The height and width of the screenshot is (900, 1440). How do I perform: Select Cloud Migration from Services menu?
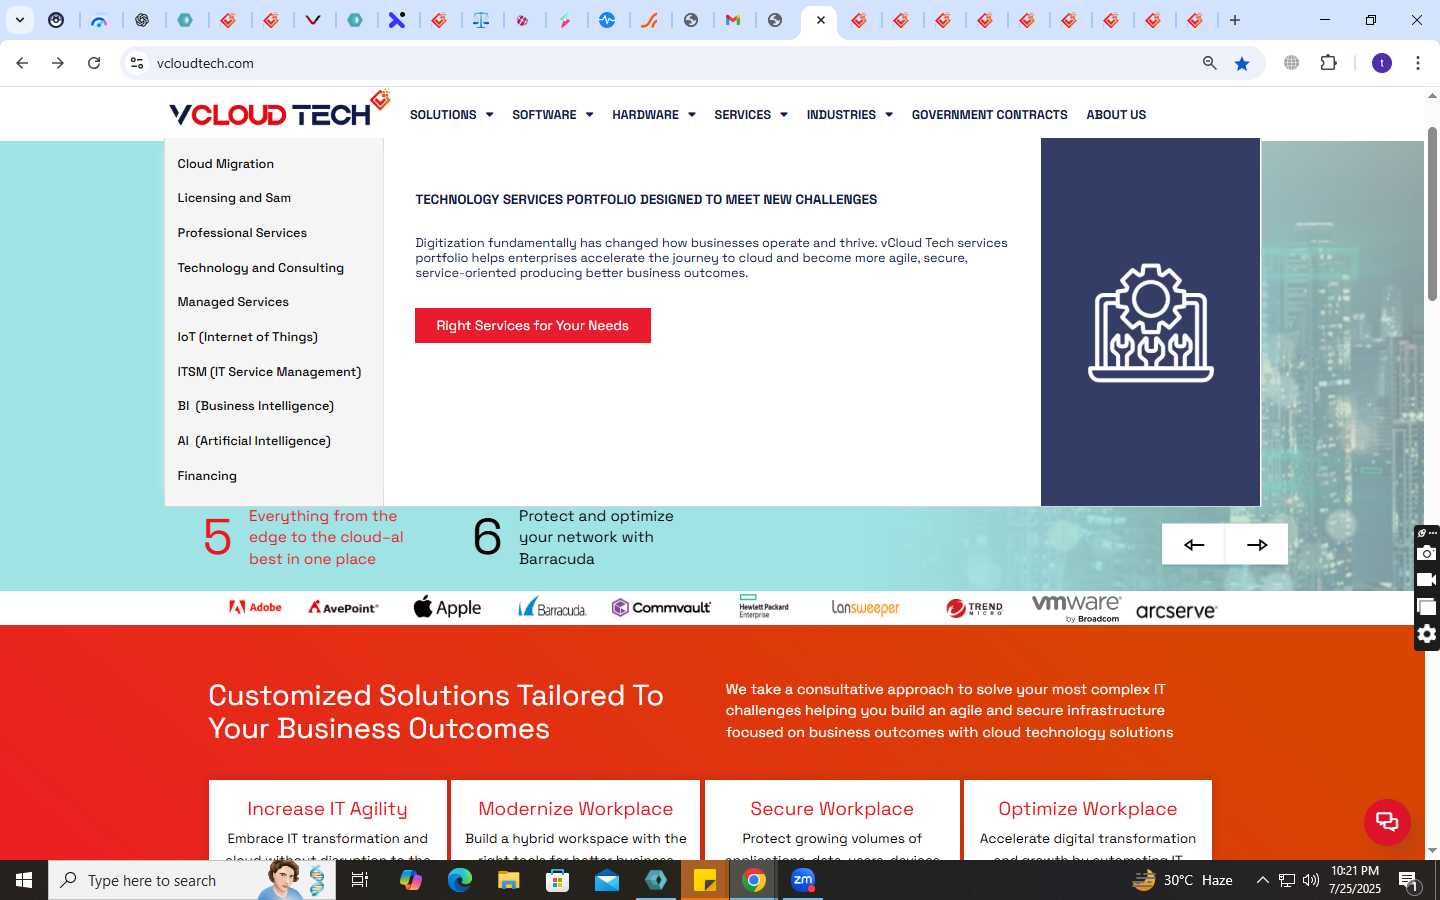(225, 164)
